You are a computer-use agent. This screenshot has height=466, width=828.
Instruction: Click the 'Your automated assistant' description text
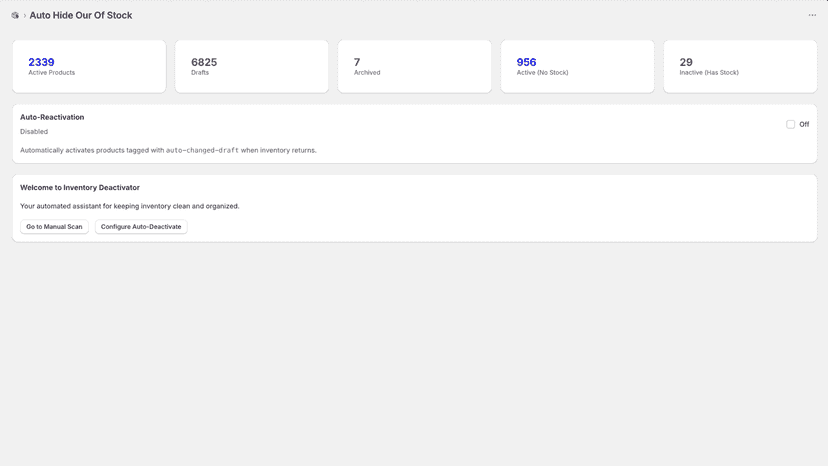tap(129, 206)
